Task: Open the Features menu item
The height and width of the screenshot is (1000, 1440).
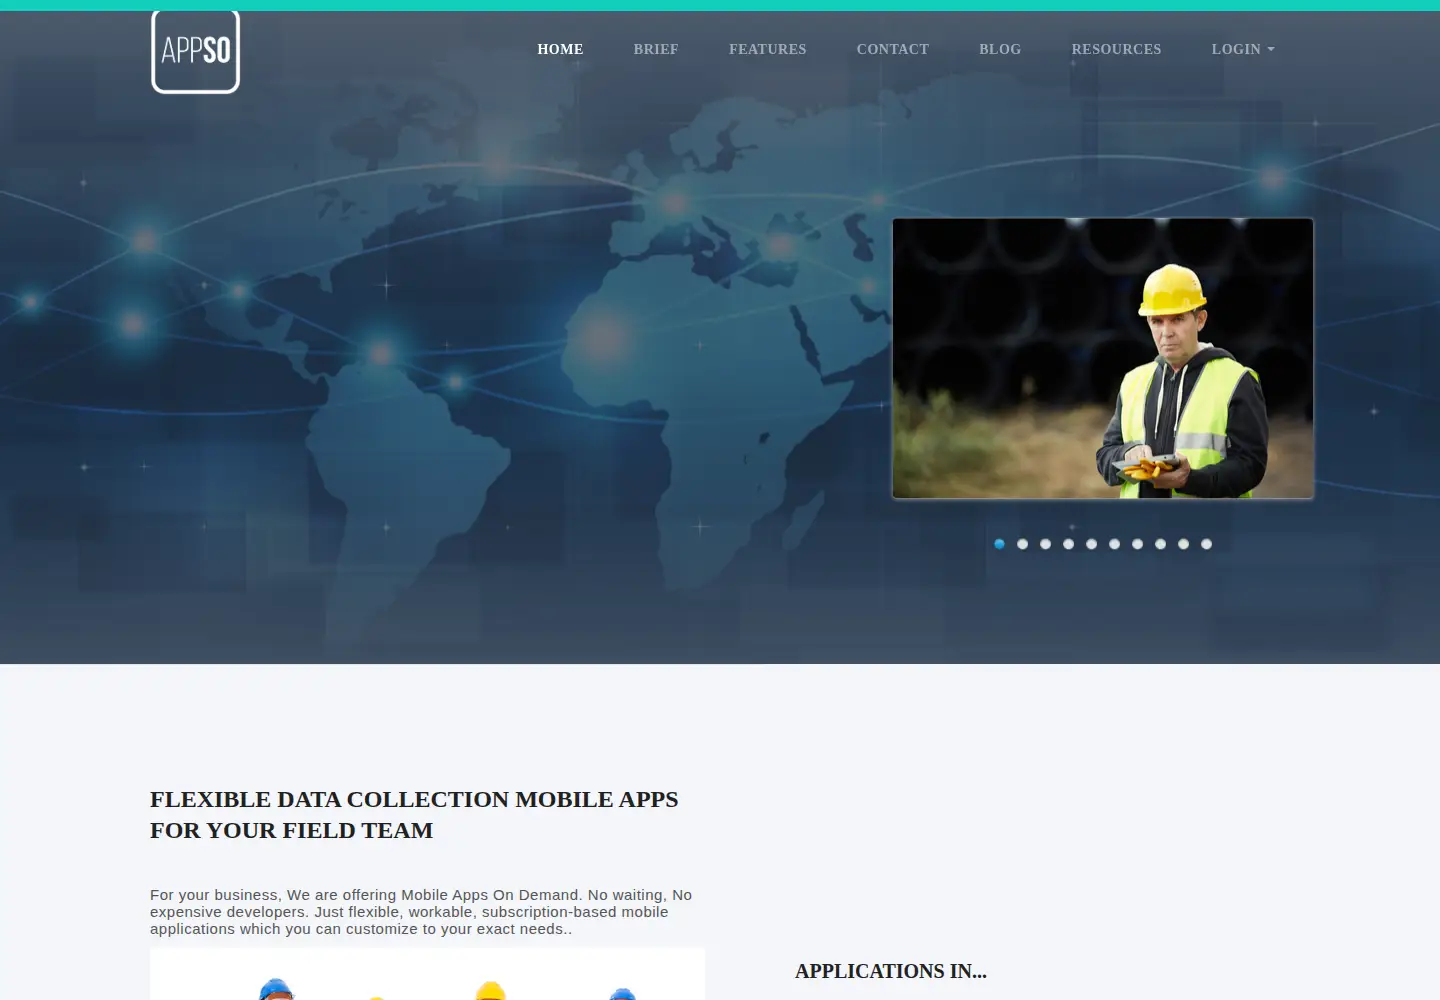Action: (x=768, y=49)
